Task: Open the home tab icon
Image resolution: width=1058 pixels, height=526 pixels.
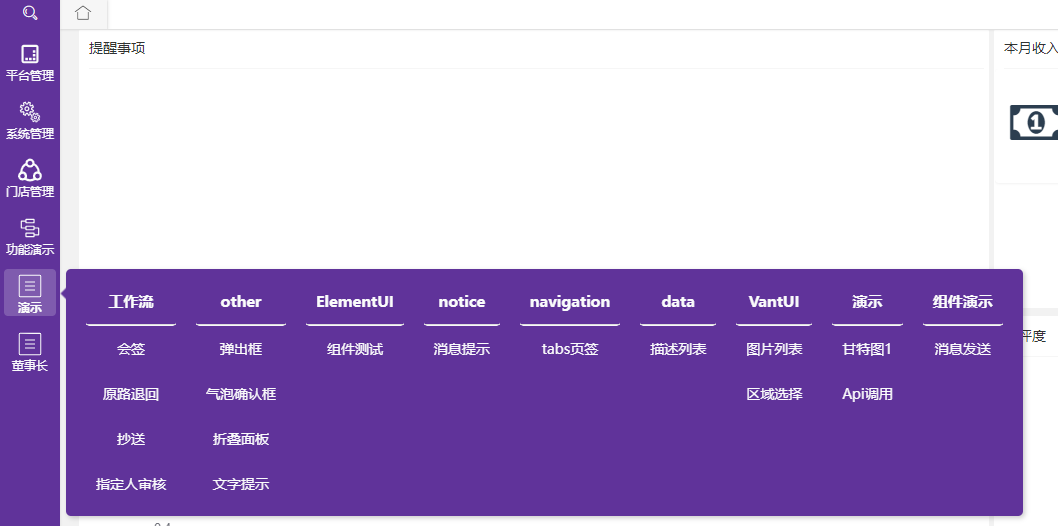Action: click(83, 13)
